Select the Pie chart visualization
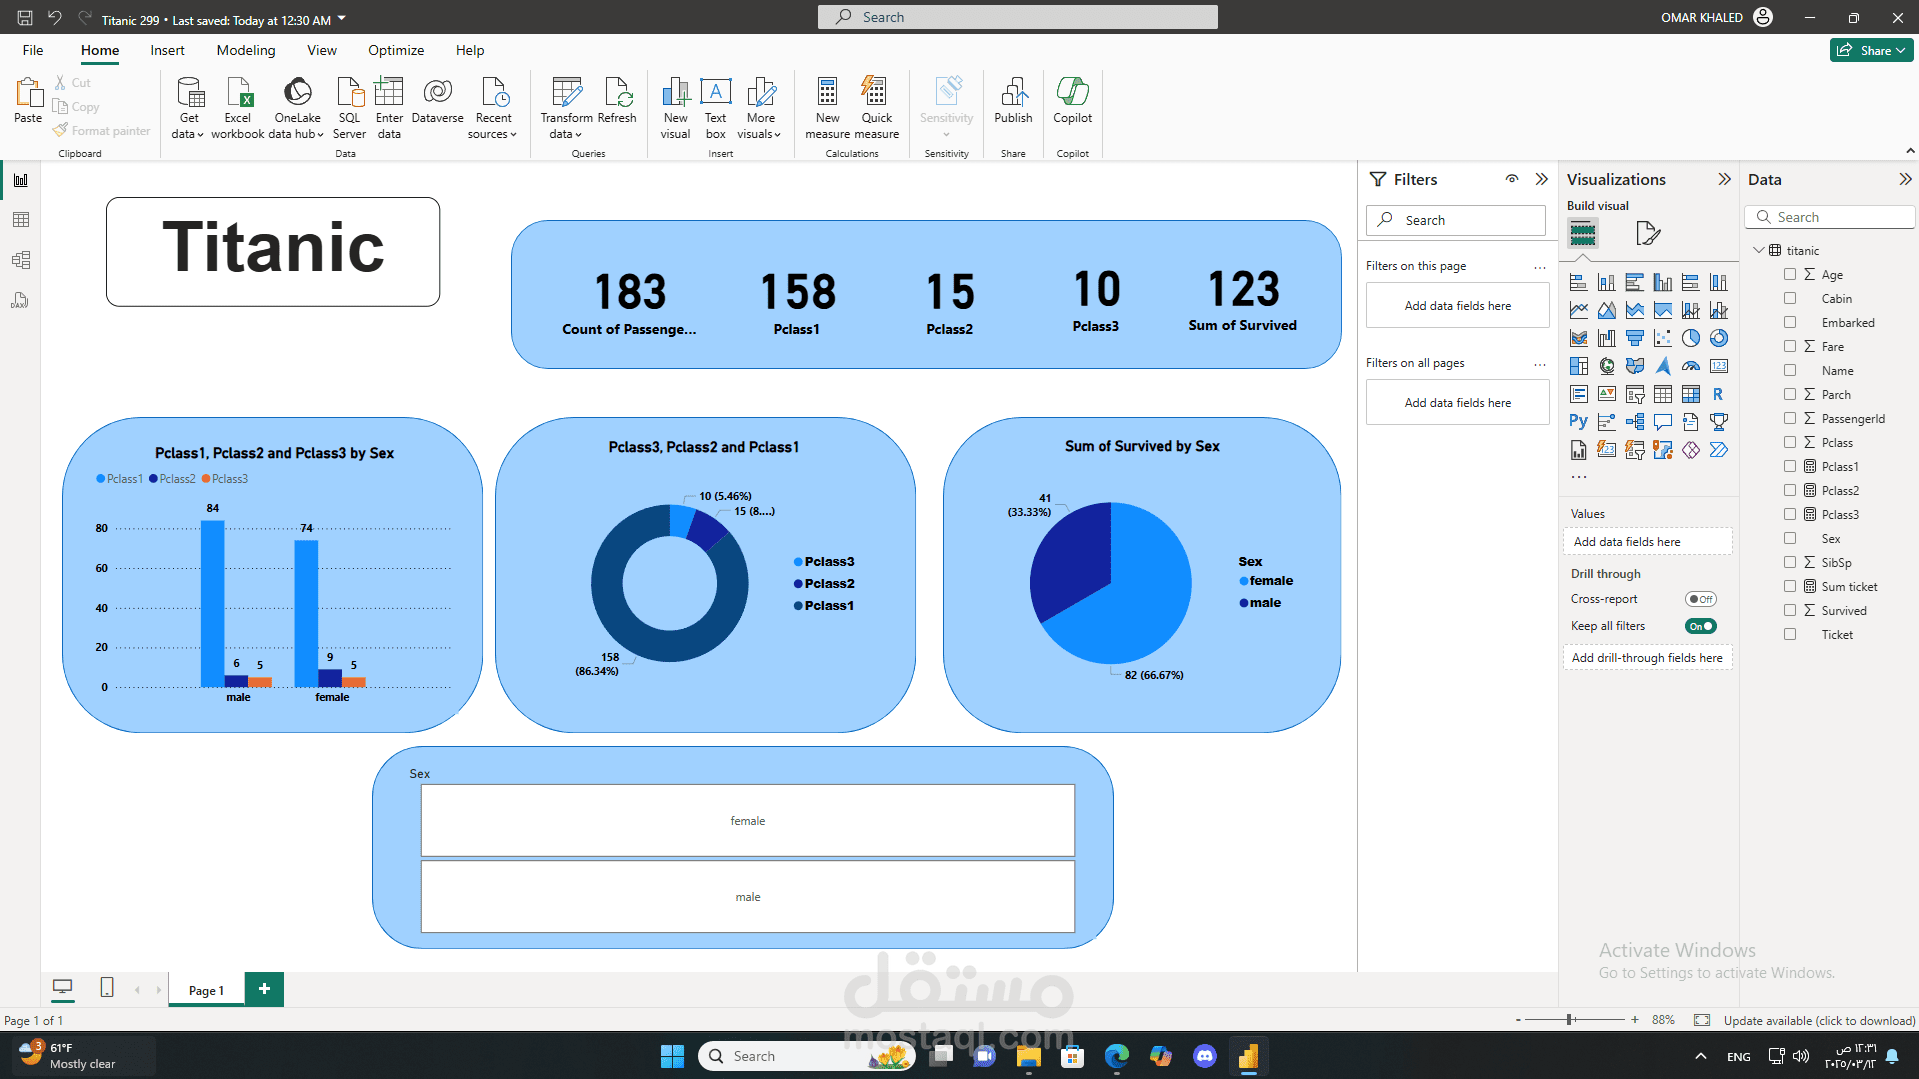 (x=1690, y=338)
